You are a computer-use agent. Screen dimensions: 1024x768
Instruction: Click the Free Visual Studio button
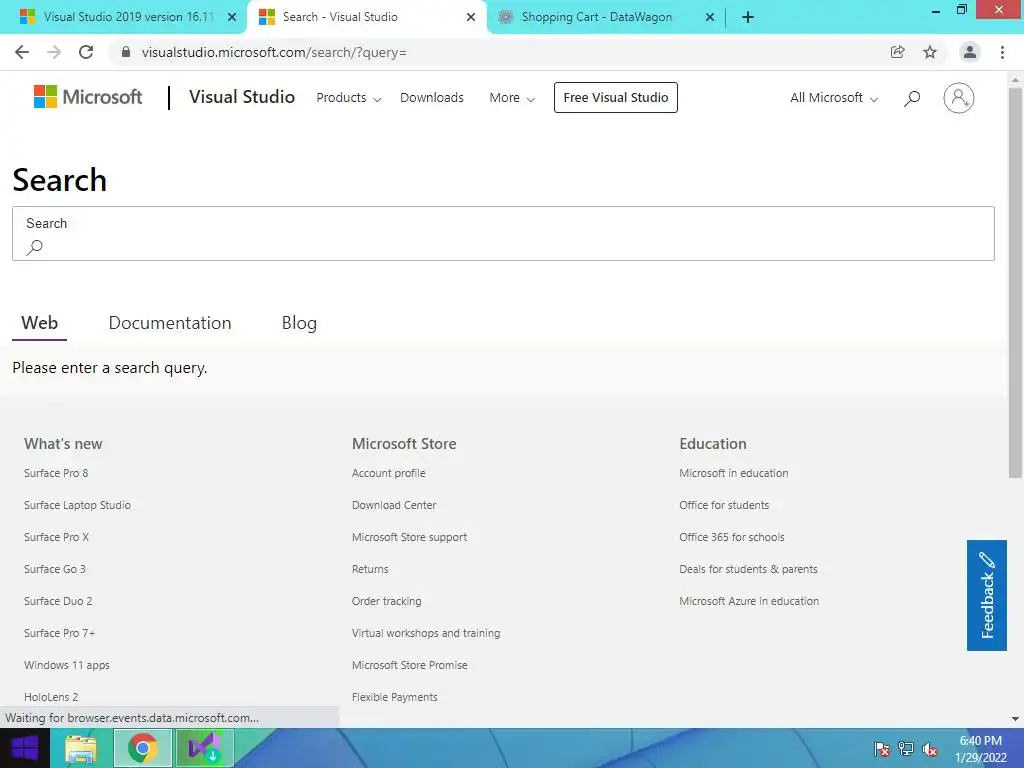616,97
